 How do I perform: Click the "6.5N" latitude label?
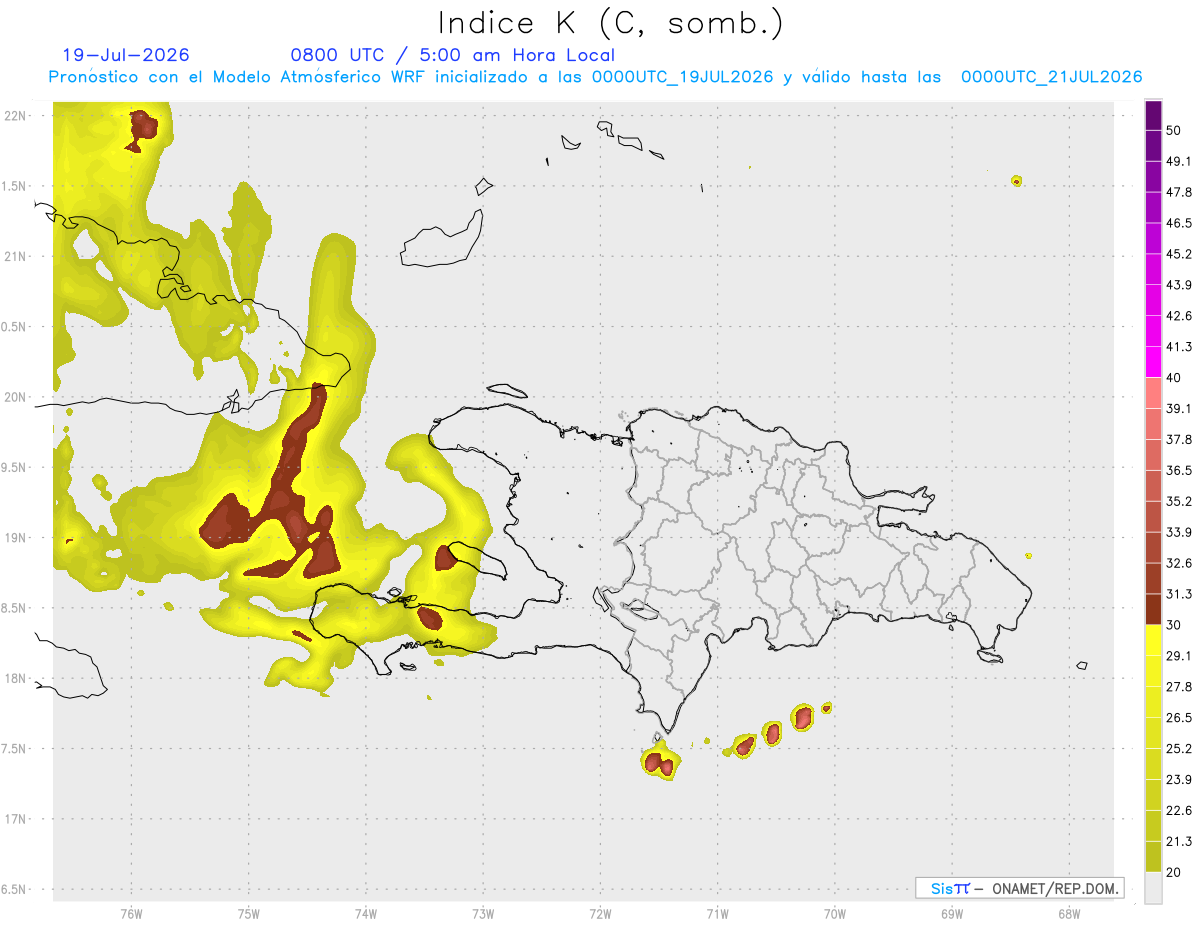(x=14, y=889)
